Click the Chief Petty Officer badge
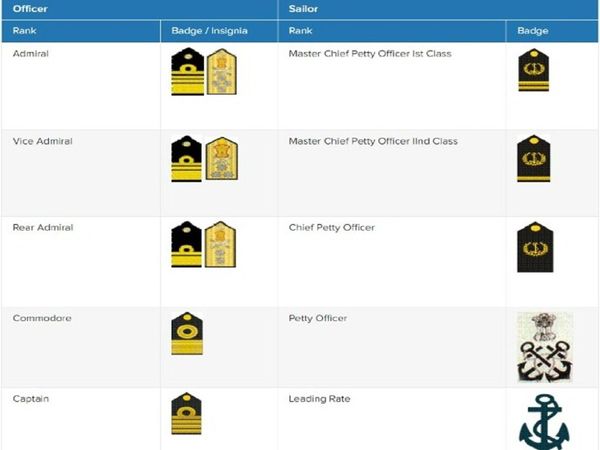The height and width of the screenshot is (450, 600). 533,247
